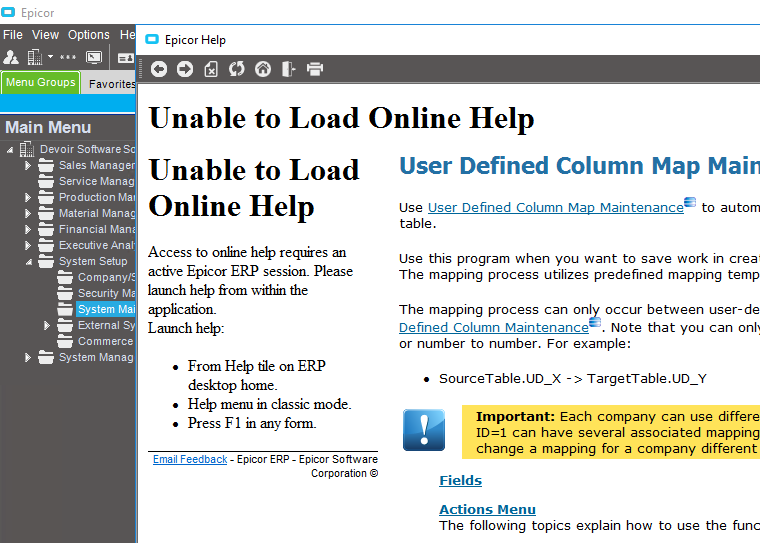760x543 pixels.
Task: Click the User Defined Column Map heading
Action: point(580,166)
